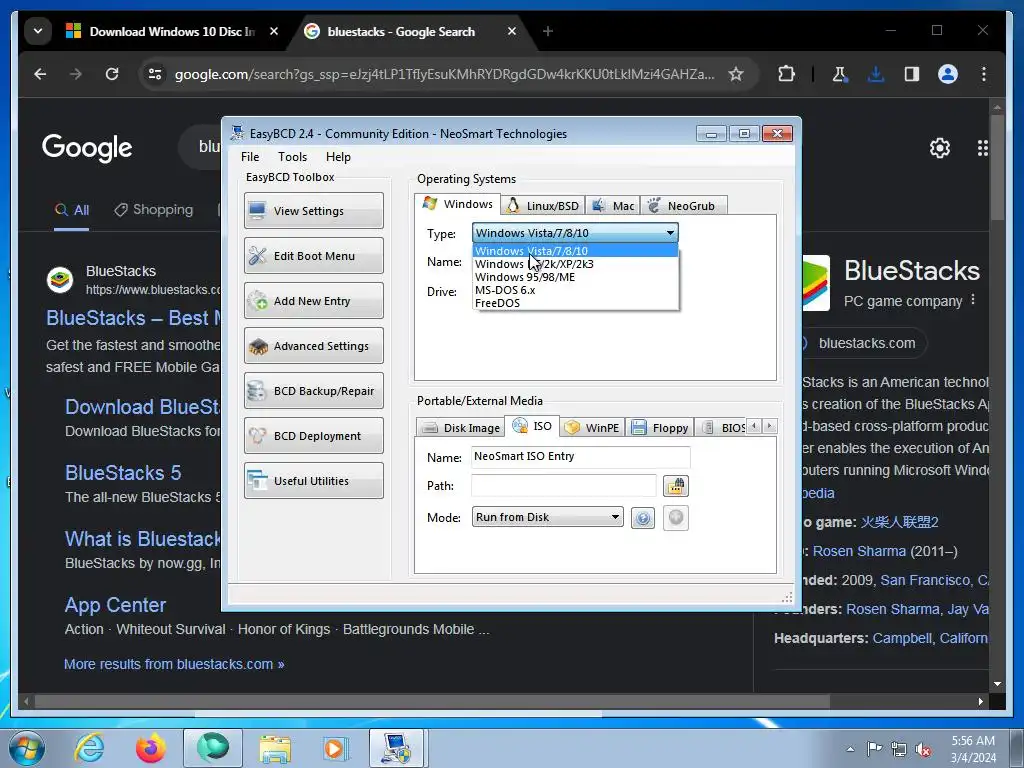Bookmark this page with star icon
Viewport: 1024px width, 768px height.
click(736, 74)
